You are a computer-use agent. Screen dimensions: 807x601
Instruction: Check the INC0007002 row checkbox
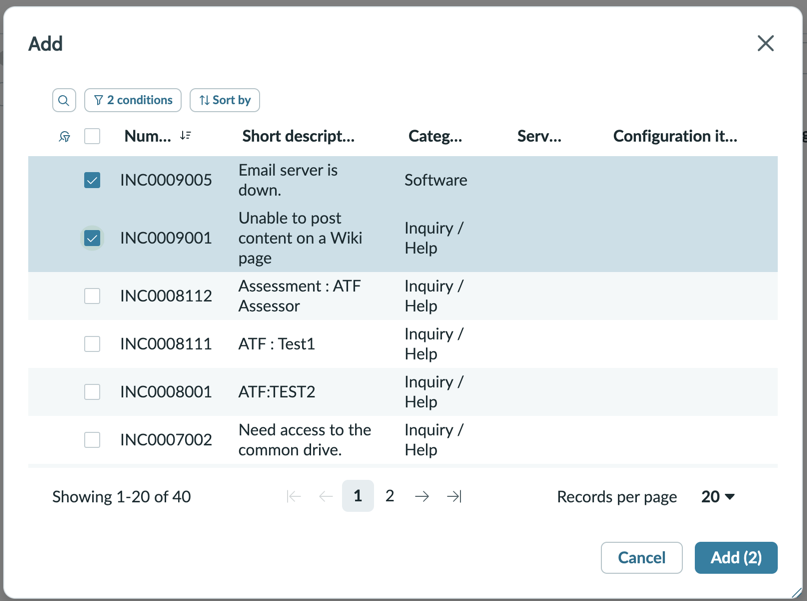[x=92, y=440]
